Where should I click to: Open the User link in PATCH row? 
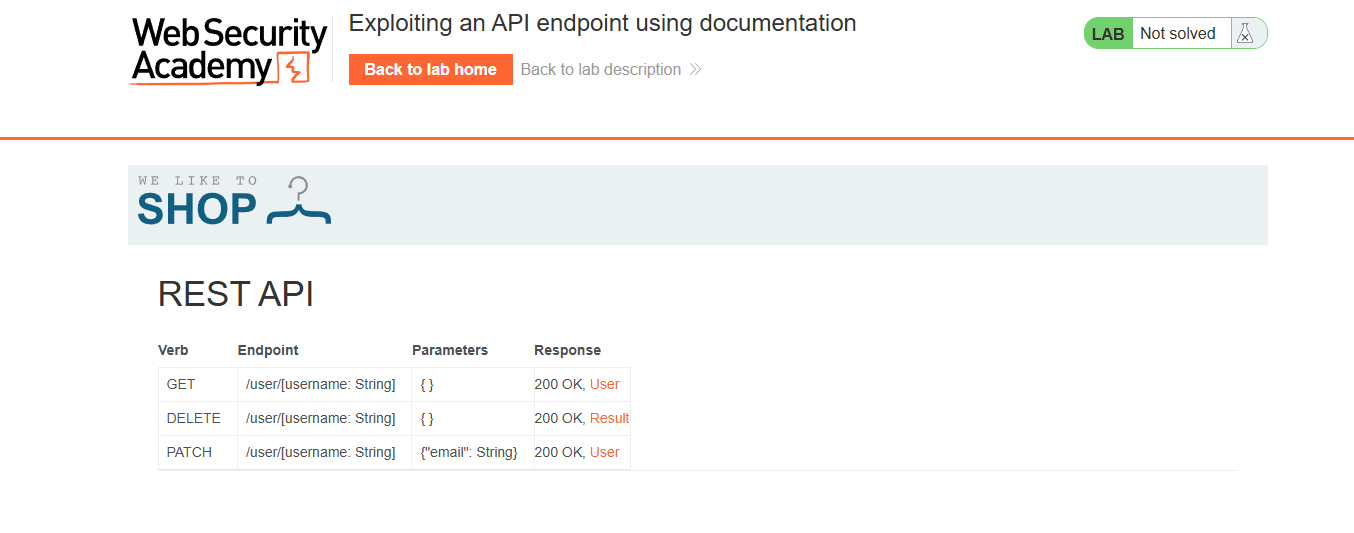(604, 452)
